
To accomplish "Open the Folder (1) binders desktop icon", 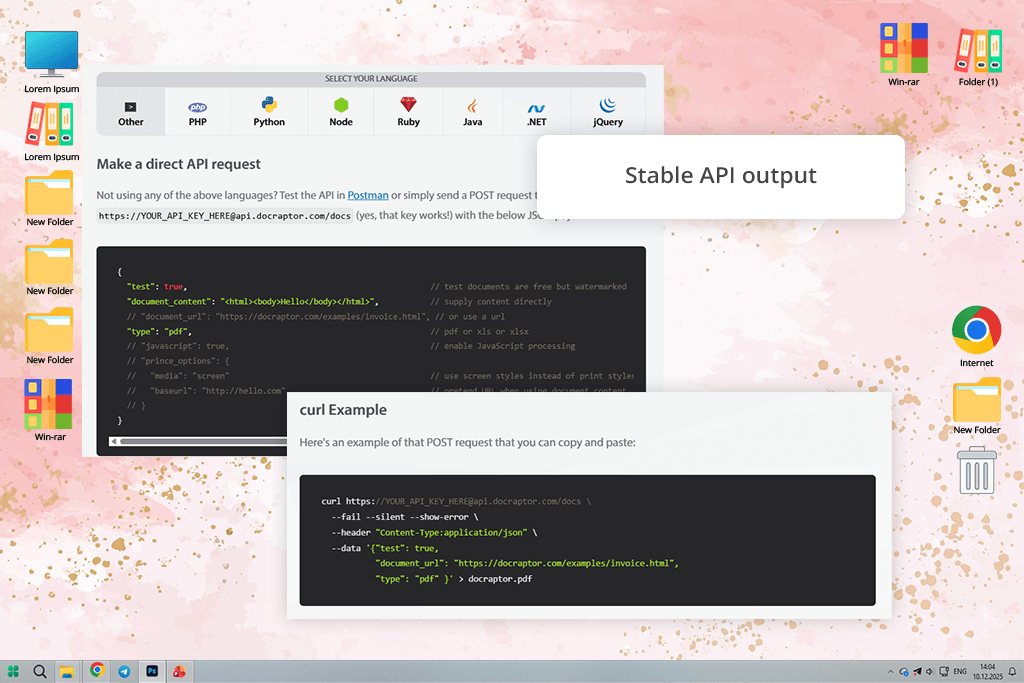I will point(978,57).
